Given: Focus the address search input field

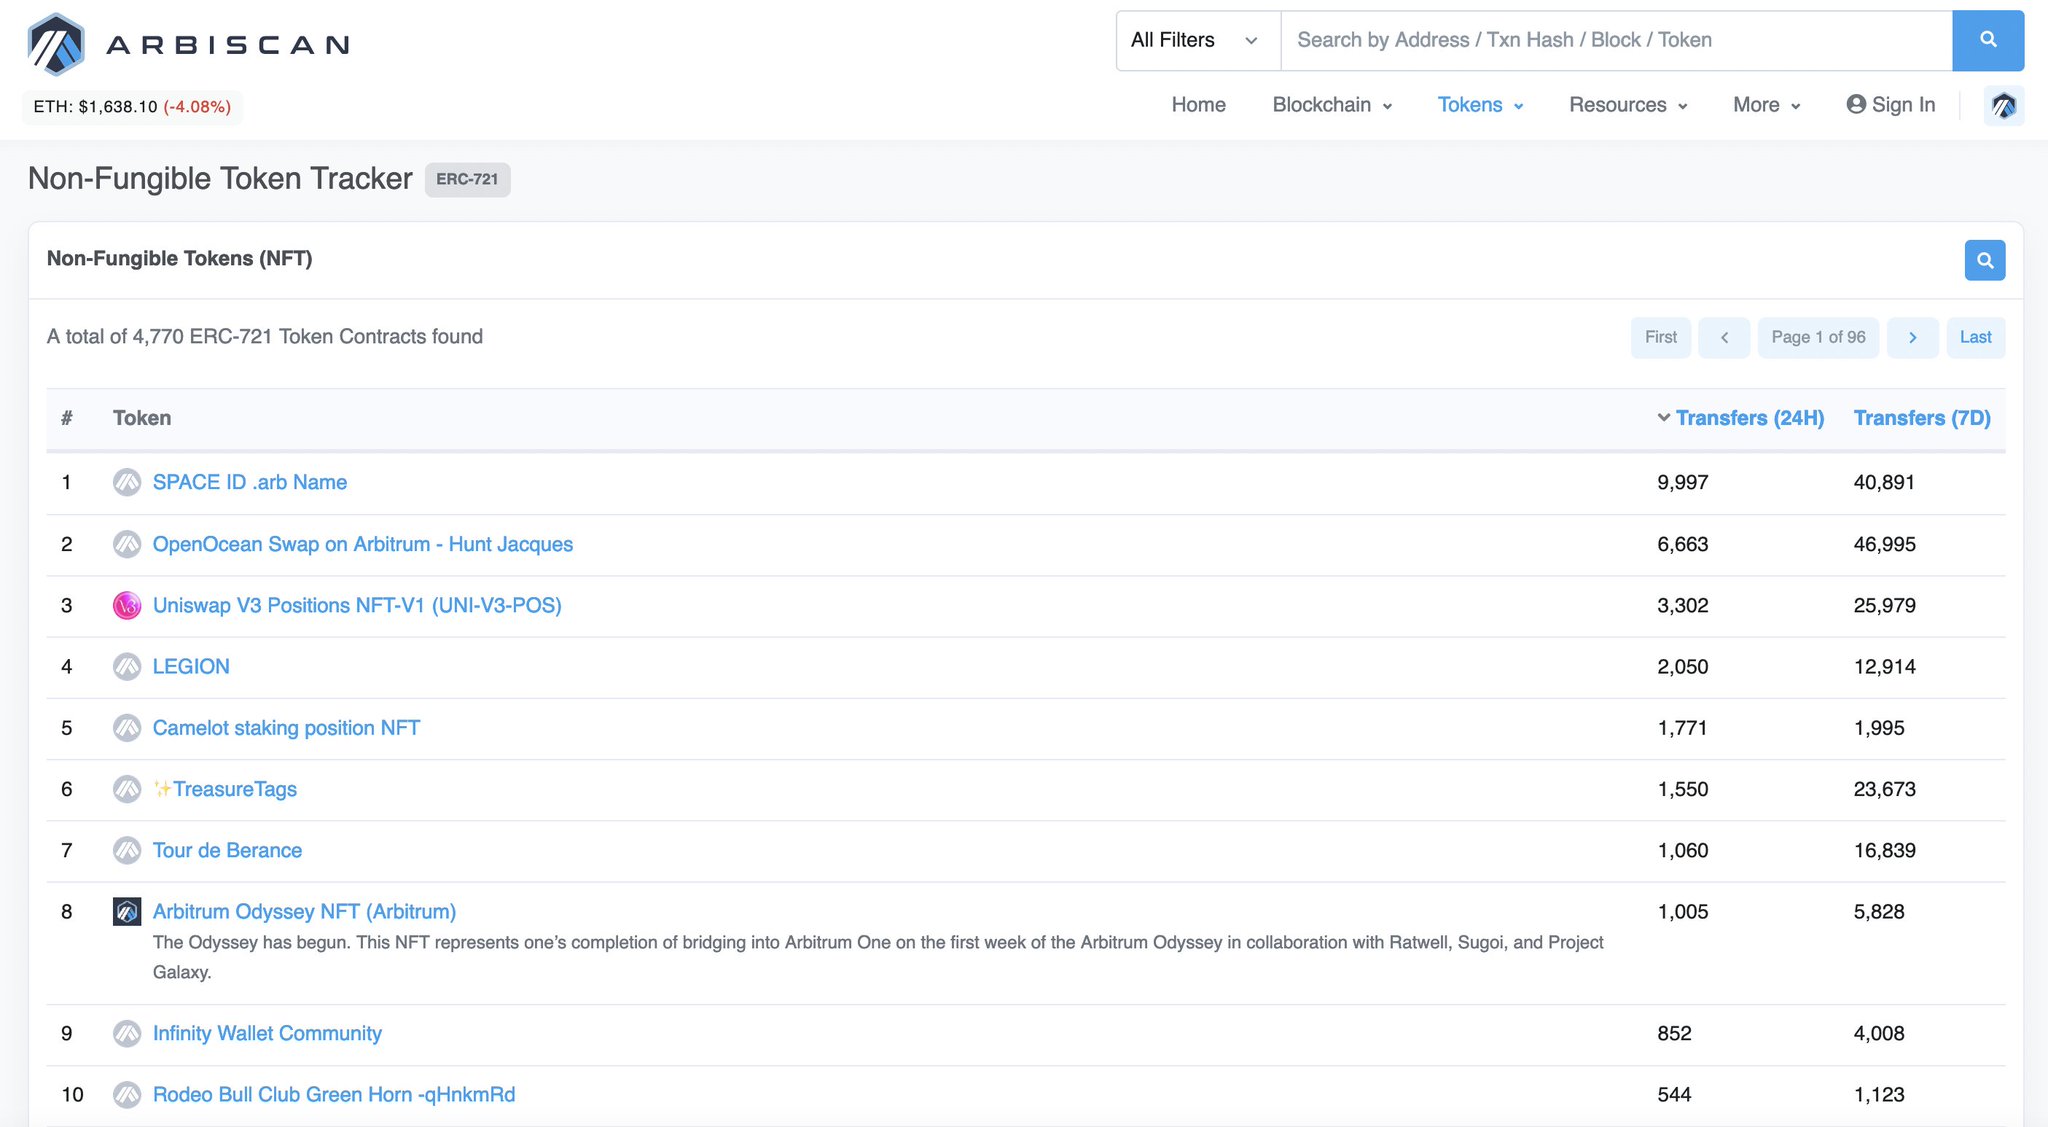Looking at the screenshot, I should pyautogui.click(x=1615, y=40).
